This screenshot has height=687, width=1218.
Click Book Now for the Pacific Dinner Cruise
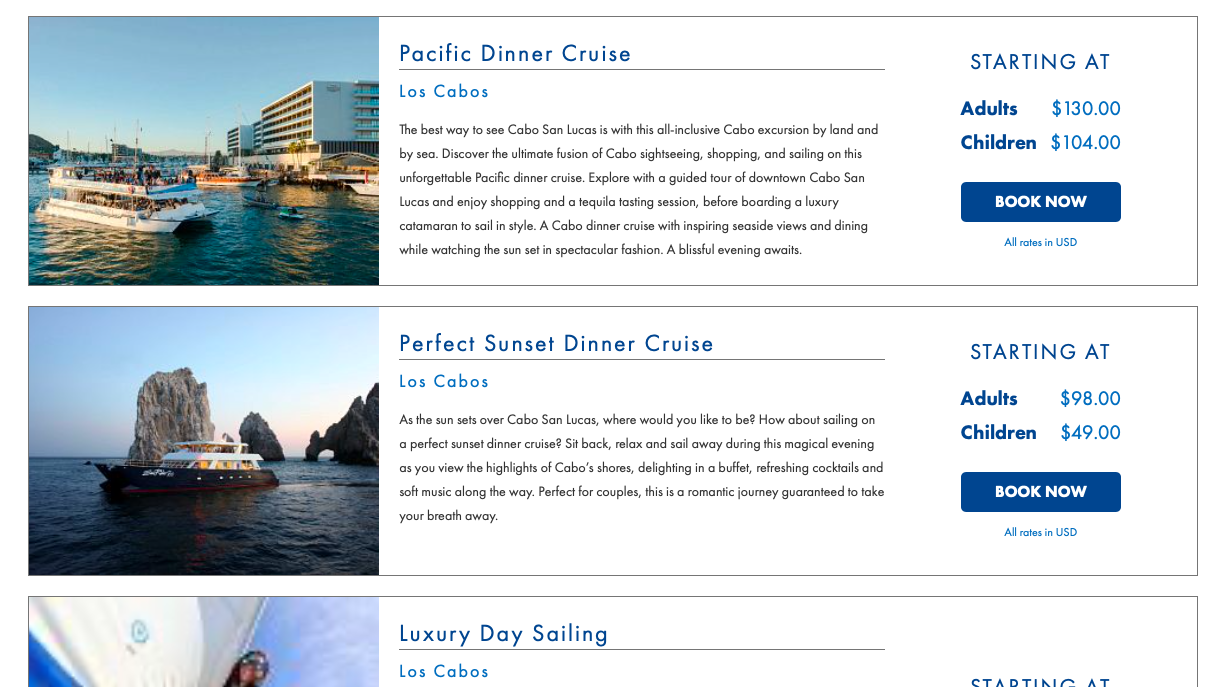(1040, 201)
